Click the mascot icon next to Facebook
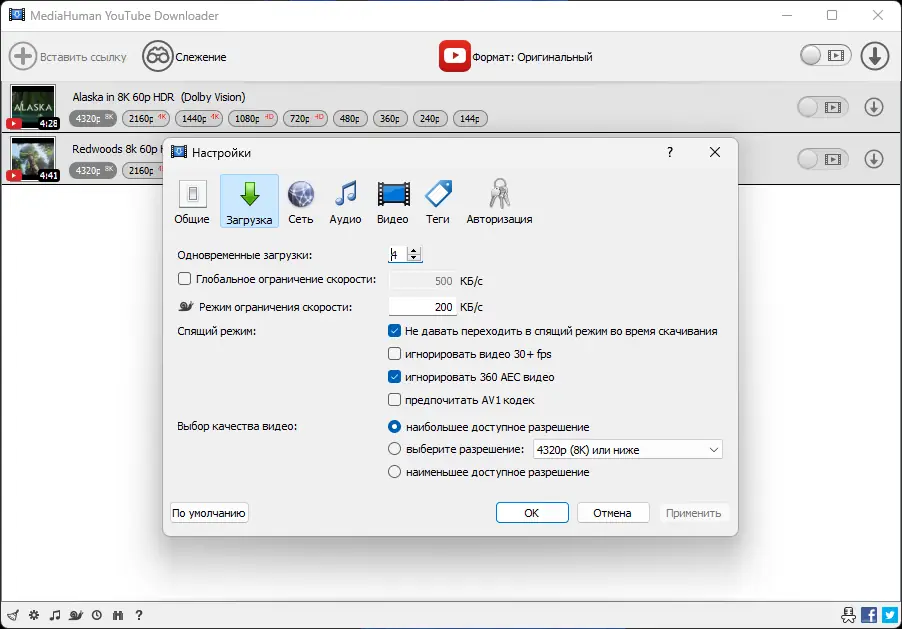The height and width of the screenshot is (629, 902). pyautogui.click(x=848, y=615)
